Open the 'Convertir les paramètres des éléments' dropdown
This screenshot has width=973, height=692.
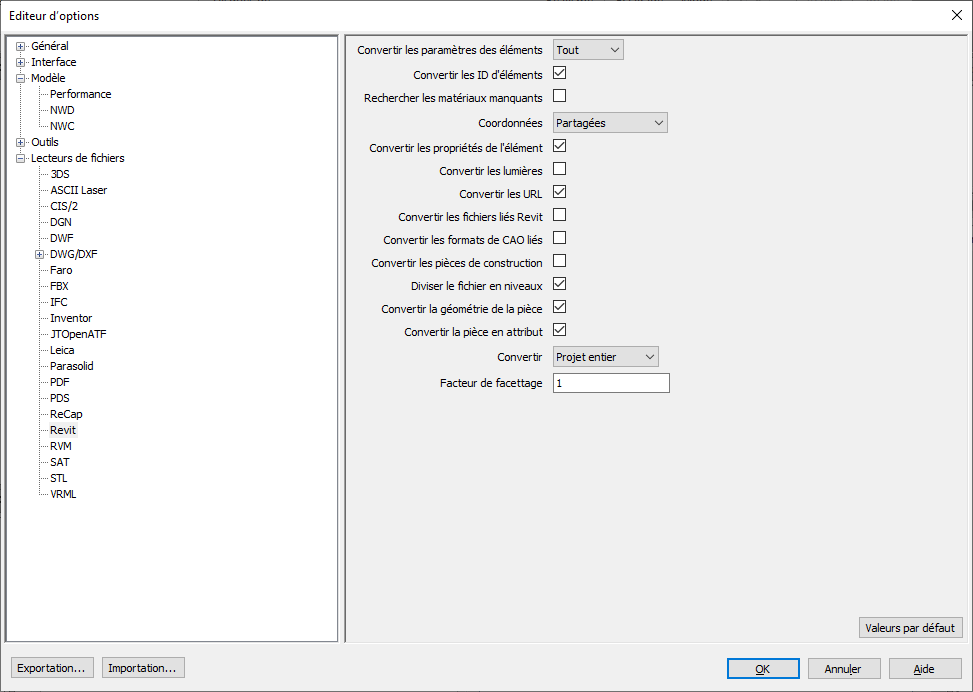coord(588,50)
